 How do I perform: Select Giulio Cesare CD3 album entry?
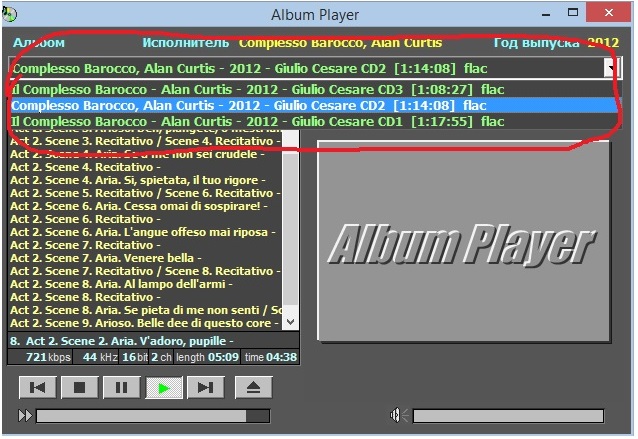[313, 90]
